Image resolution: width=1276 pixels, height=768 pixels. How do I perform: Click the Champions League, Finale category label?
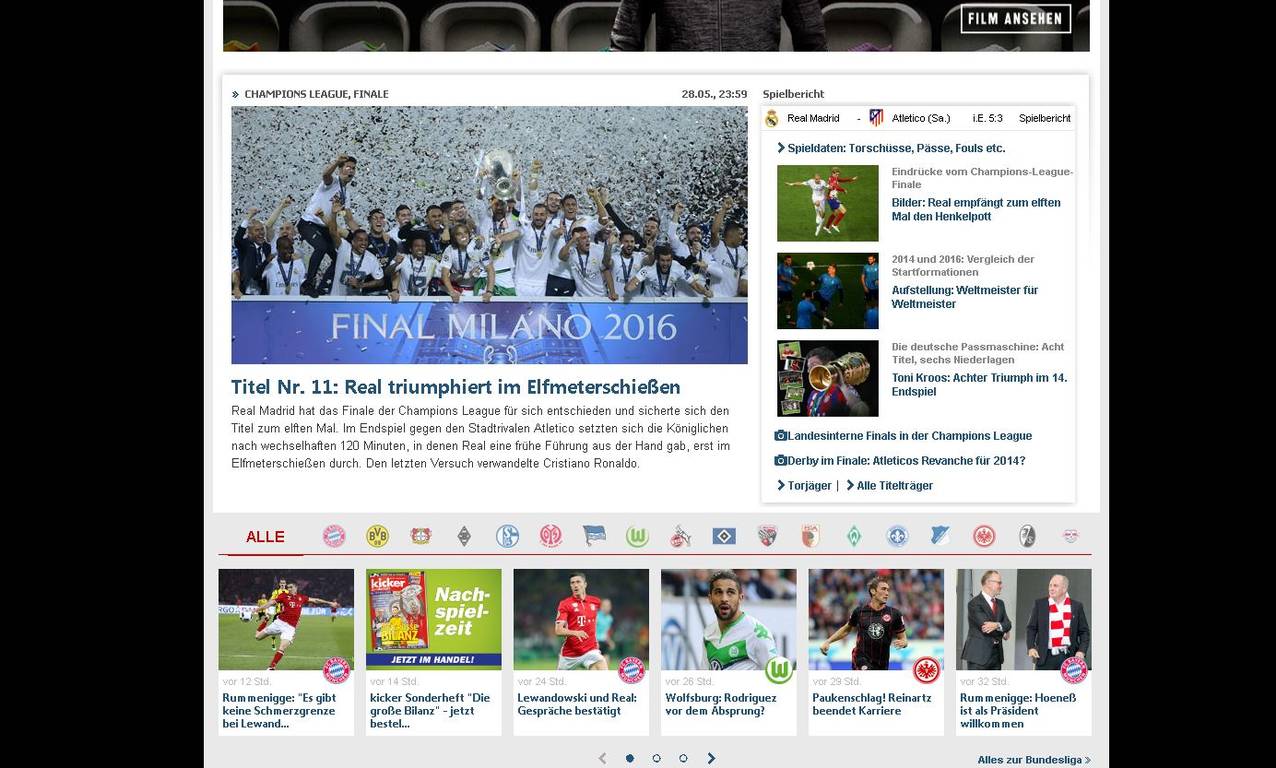pos(316,94)
